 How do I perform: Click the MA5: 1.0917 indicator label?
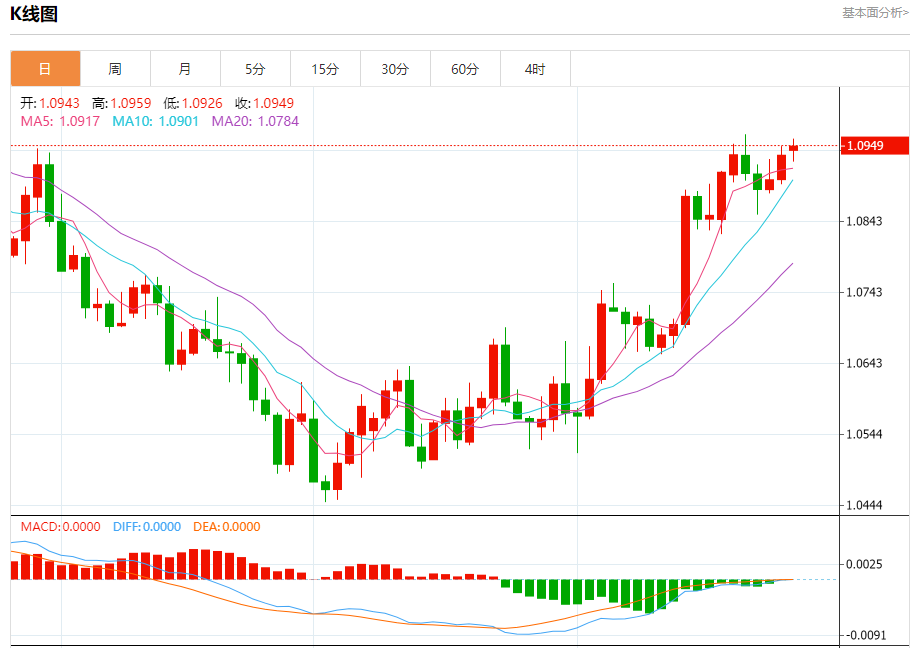pos(60,121)
